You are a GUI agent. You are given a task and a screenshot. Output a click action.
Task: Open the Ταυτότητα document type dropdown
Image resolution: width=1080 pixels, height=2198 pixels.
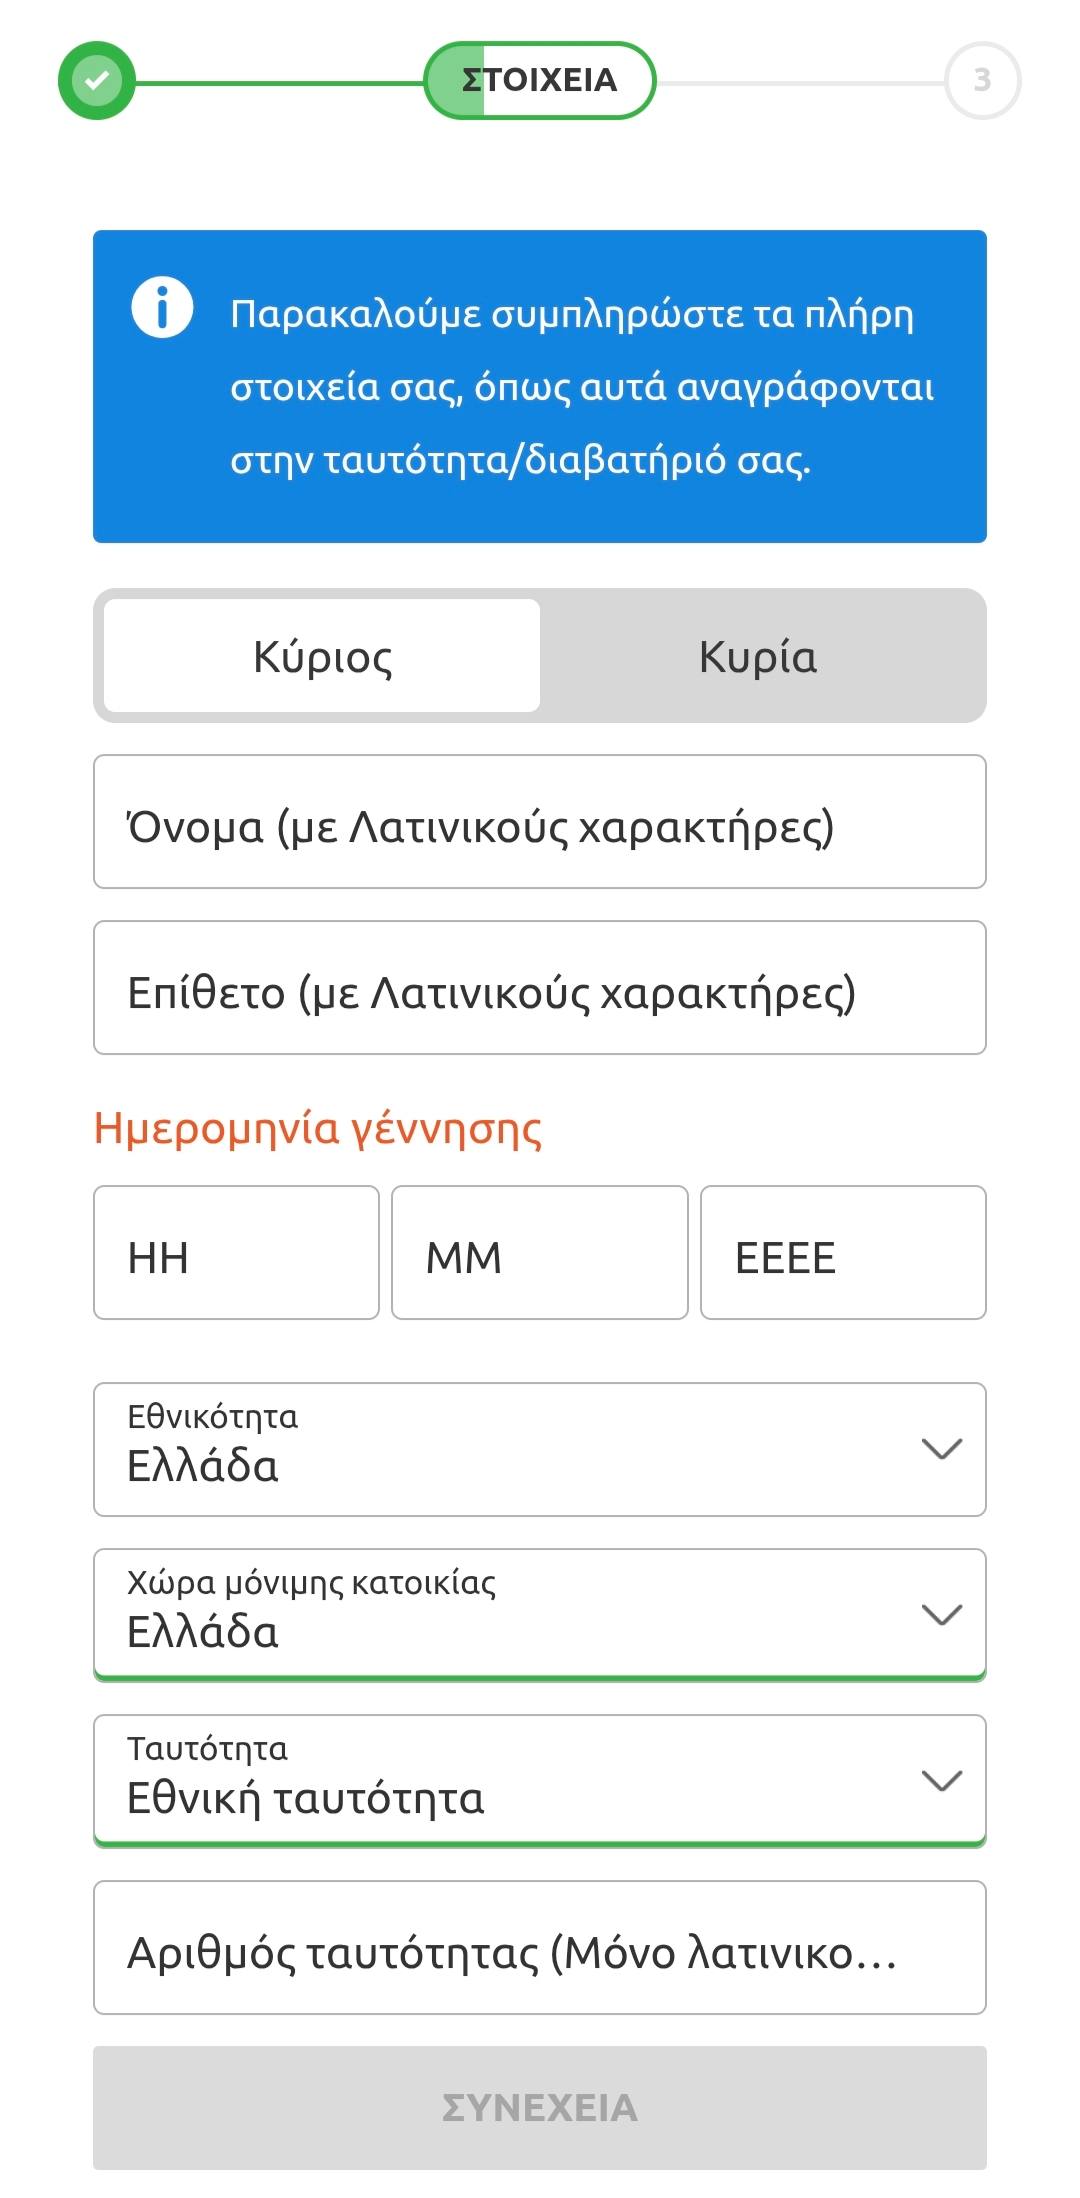tap(500, 1781)
